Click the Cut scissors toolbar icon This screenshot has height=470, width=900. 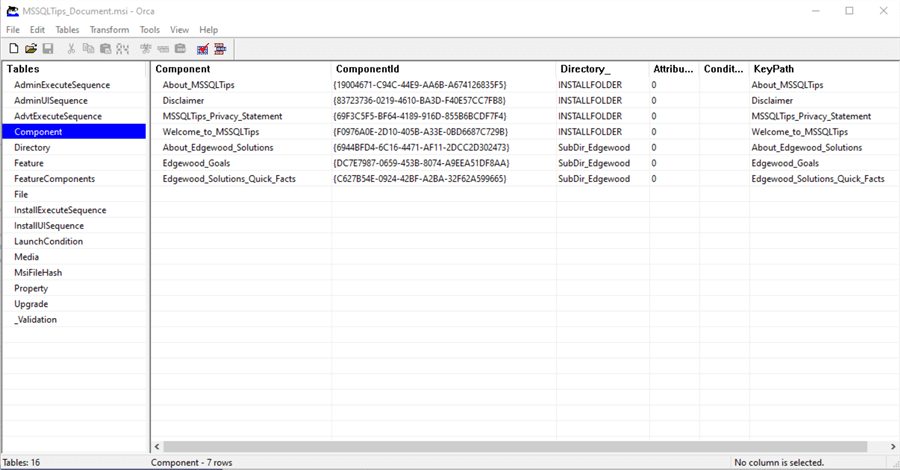tap(71, 49)
